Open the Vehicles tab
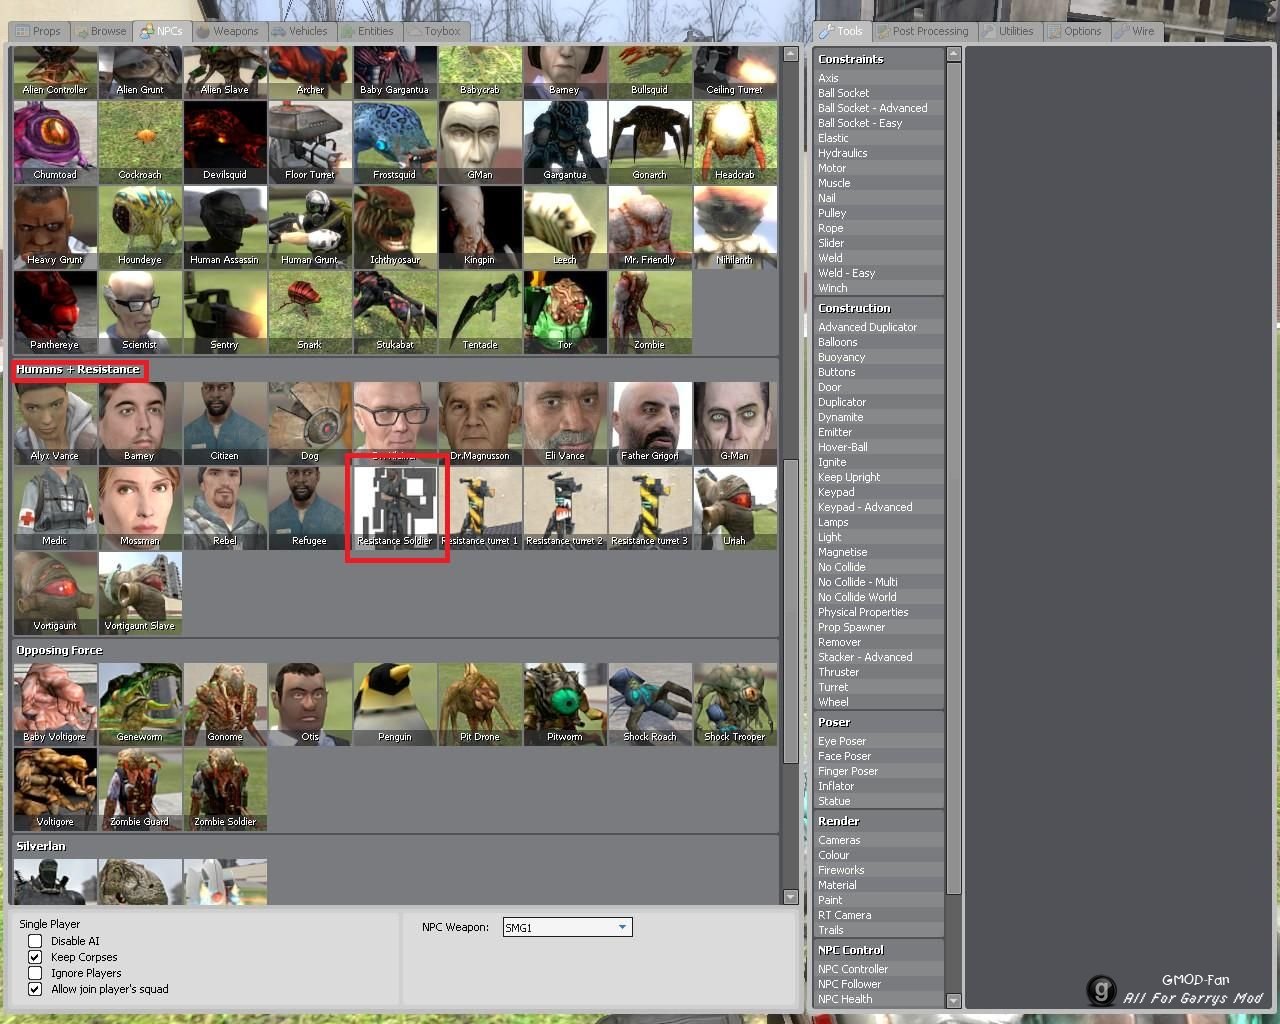The image size is (1280, 1024). pyautogui.click(x=299, y=31)
